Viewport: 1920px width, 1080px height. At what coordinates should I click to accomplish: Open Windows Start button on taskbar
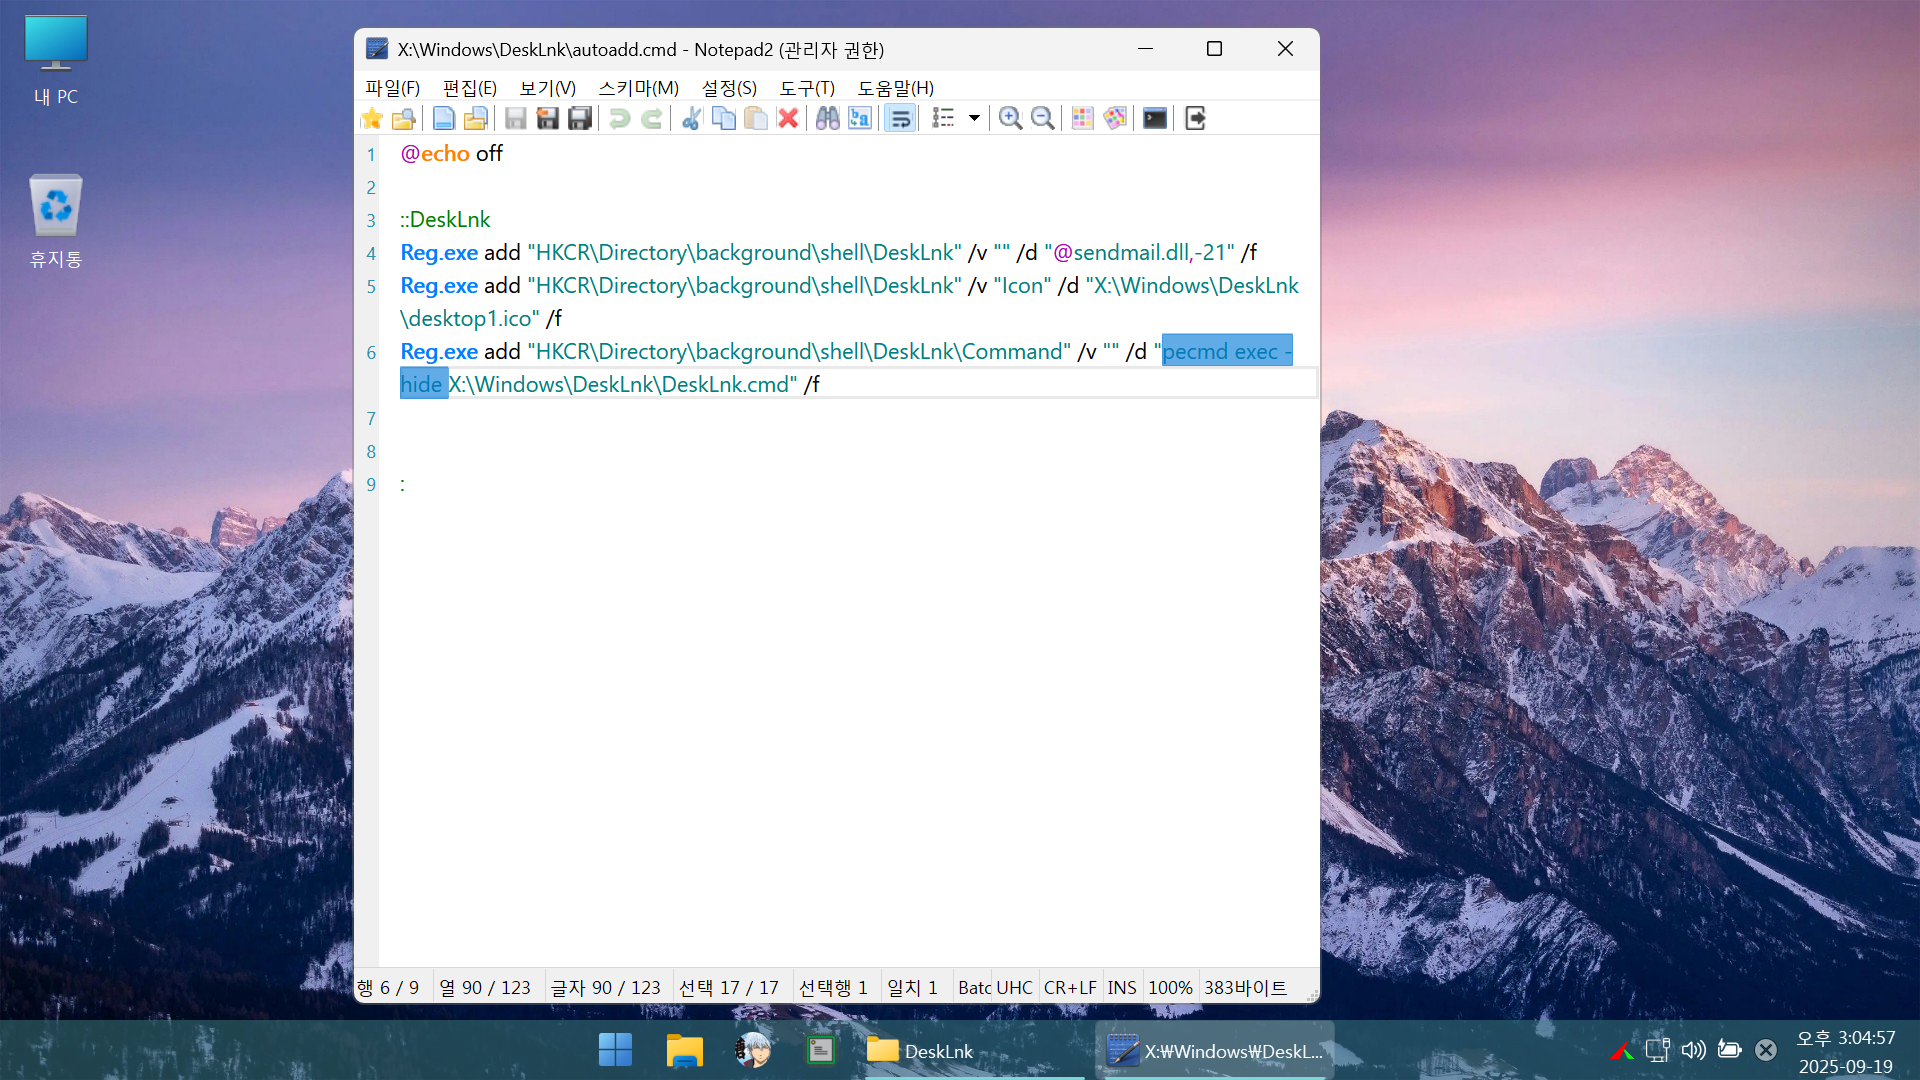tap(615, 1050)
